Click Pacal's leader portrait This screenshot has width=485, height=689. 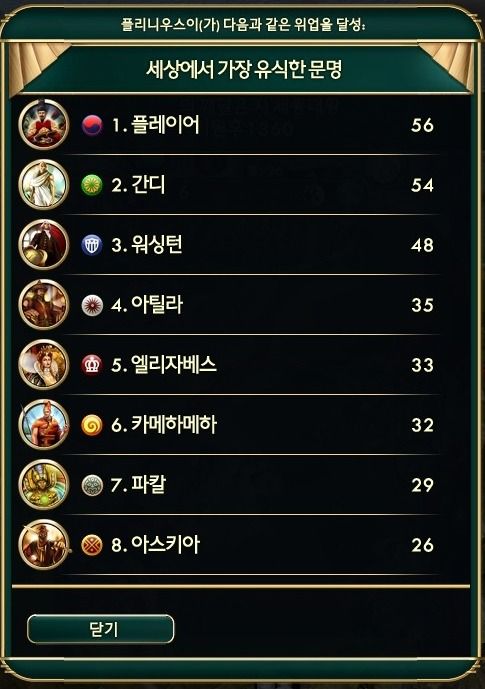point(43,484)
